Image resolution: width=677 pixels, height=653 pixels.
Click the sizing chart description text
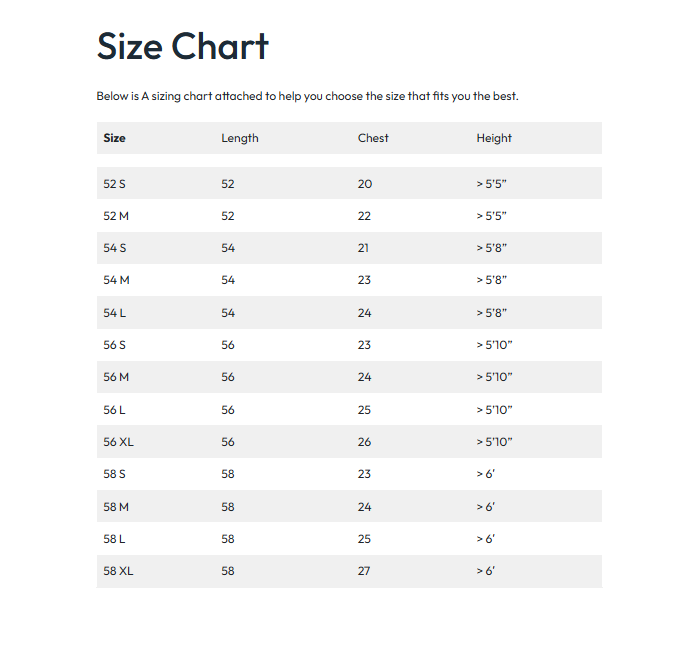pyautogui.click(x=307, y=97)
